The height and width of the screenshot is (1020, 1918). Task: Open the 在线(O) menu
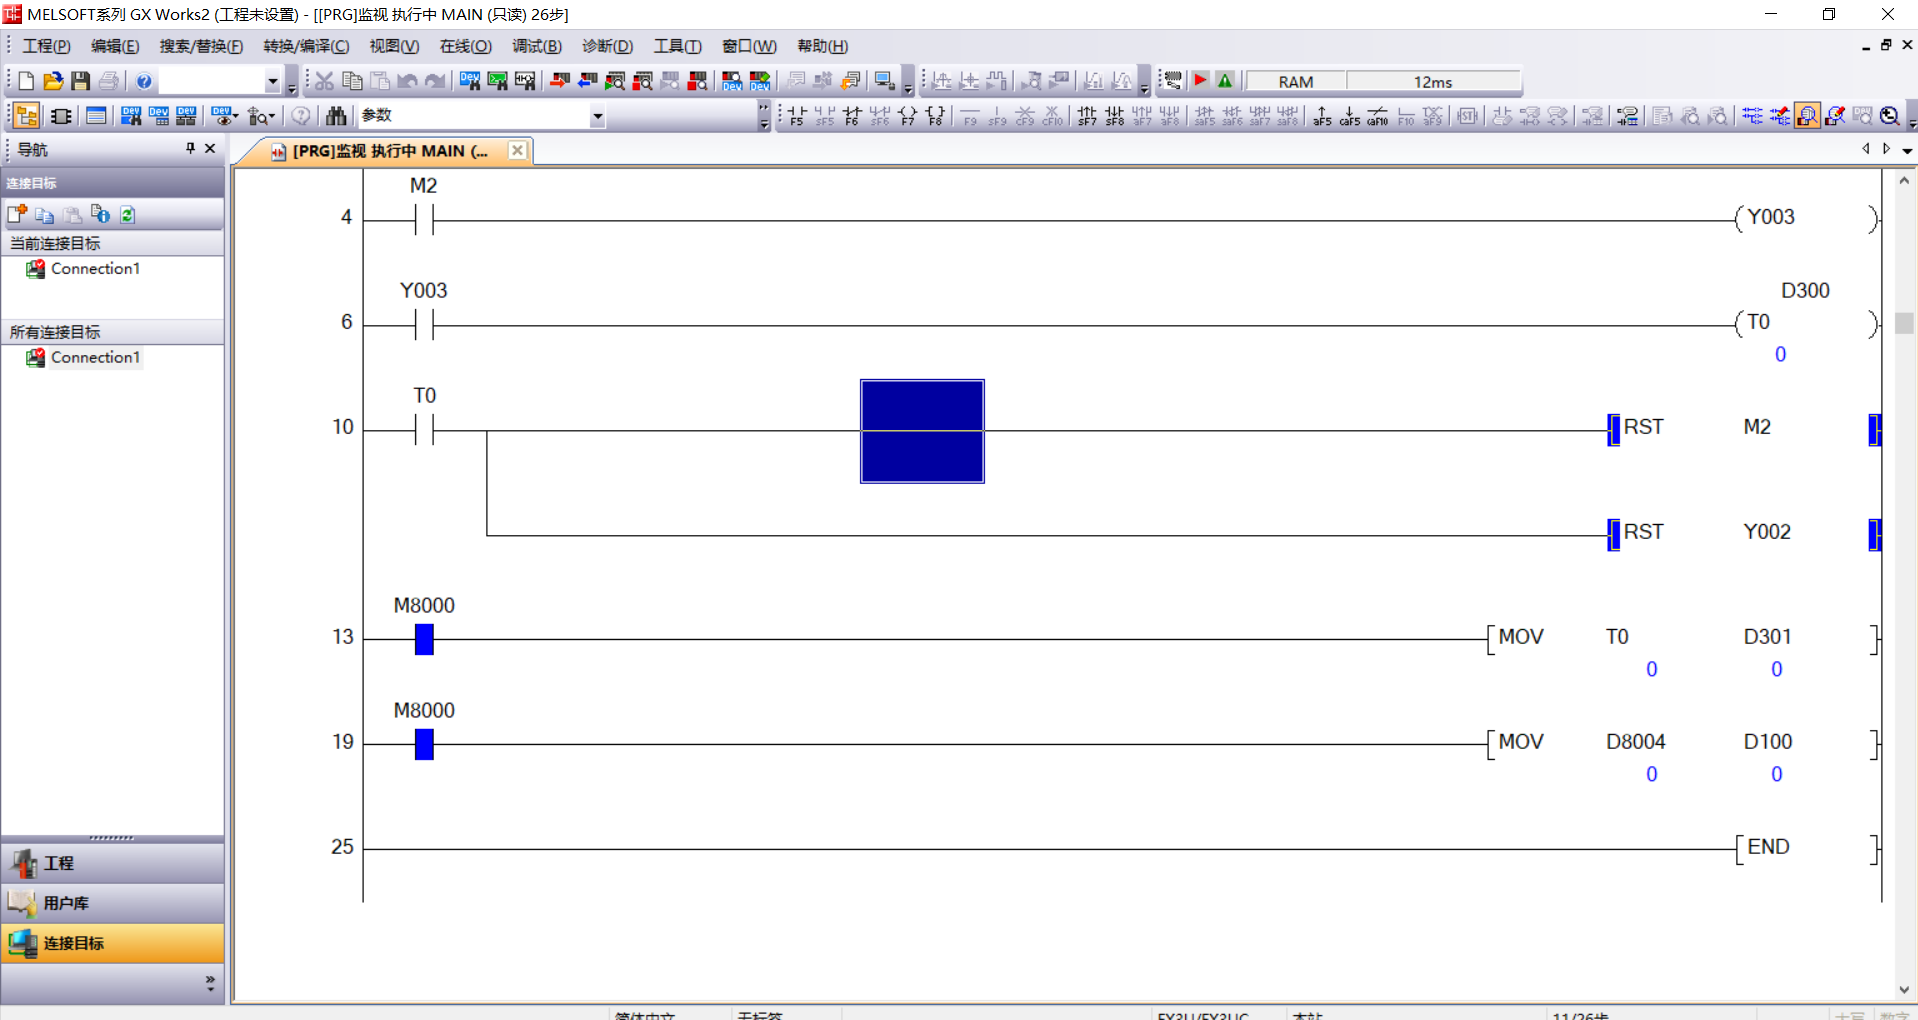(x=465, y=46)
